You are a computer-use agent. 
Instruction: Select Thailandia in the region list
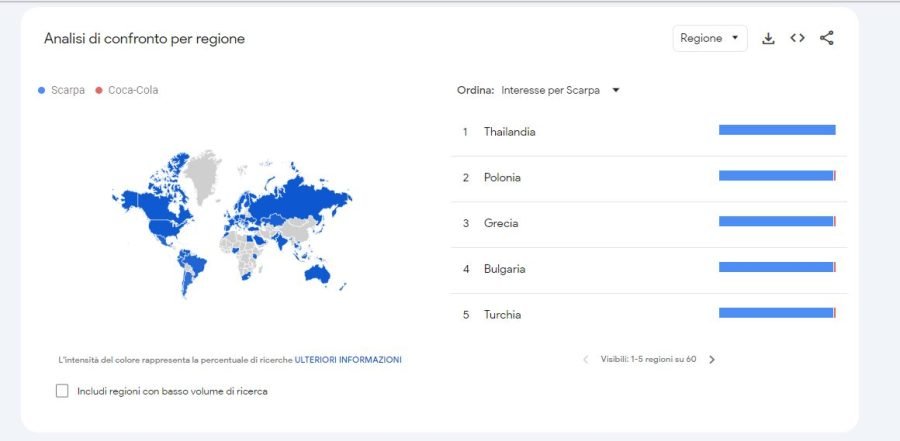510,131
